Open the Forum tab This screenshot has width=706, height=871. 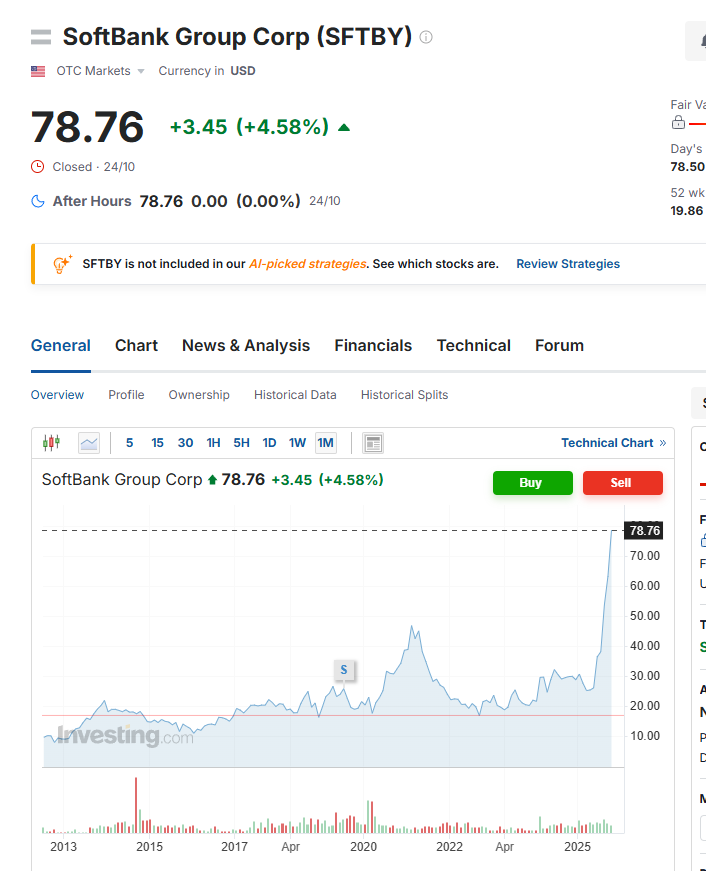pyautogui.click(x=559, y=346)
